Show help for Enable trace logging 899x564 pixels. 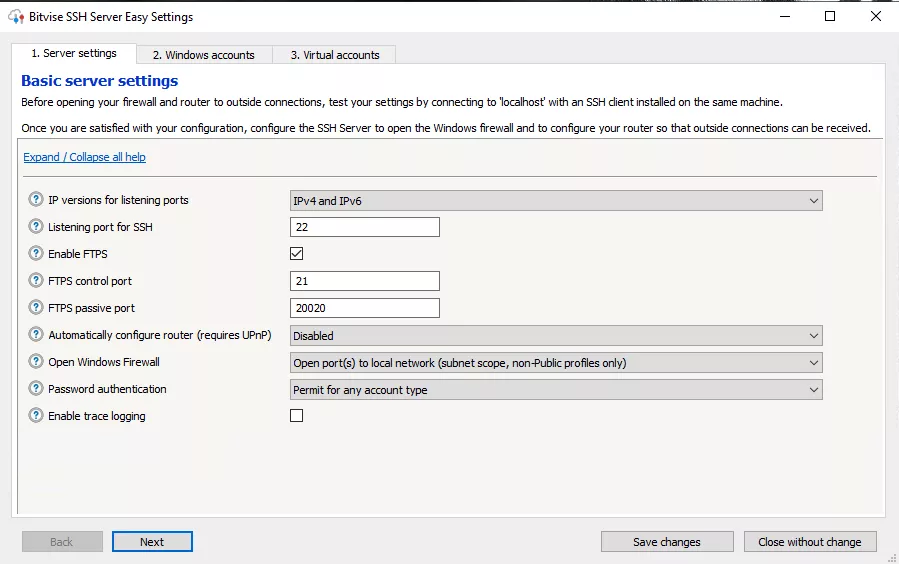click(x=37, y=416)
